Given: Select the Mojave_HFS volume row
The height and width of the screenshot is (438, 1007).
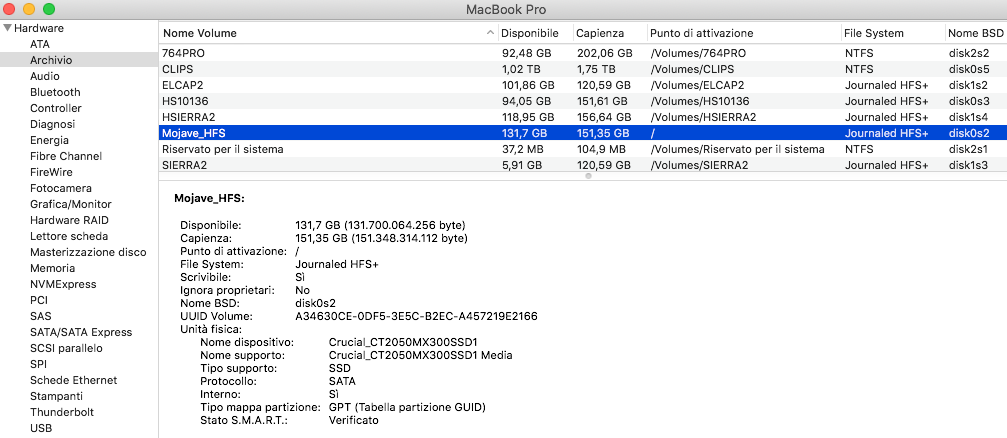Looking at the screenshot, I should point(583,133).
